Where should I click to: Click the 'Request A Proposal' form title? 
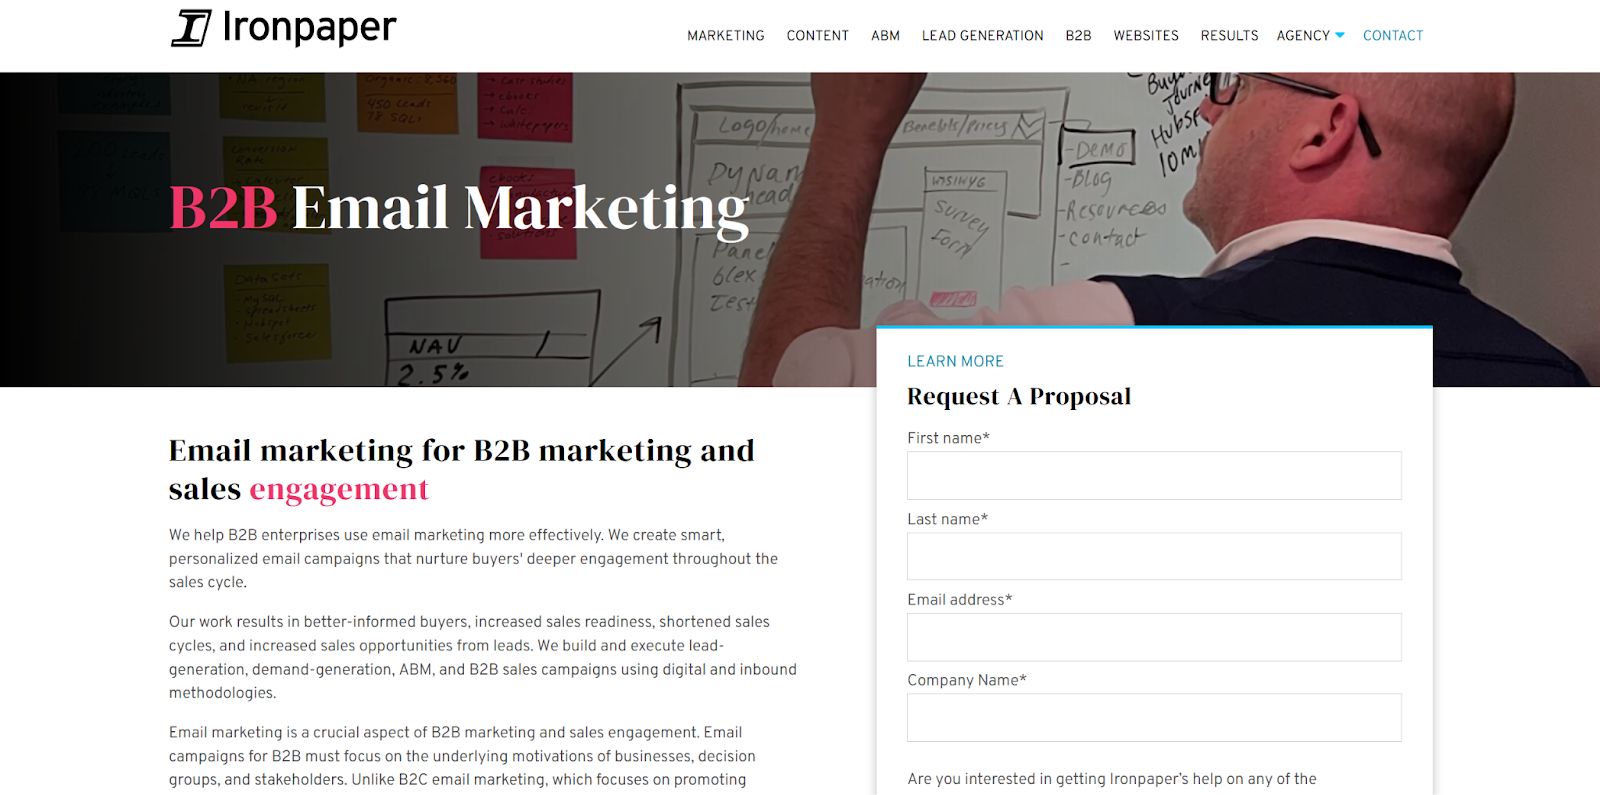point(1019,396)
